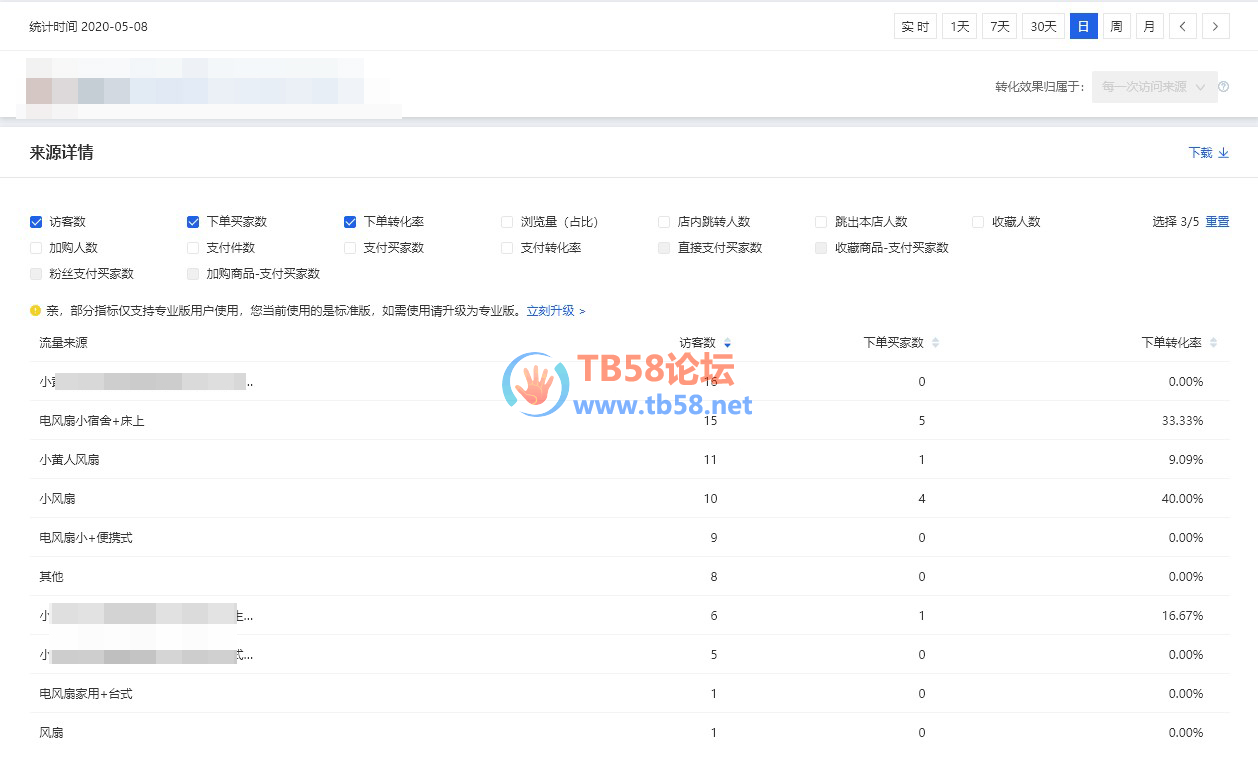Sort by 下单转化率 column arrows
The width and height of the screenshot is (1258, 770).
click(x=1213, y=343)
